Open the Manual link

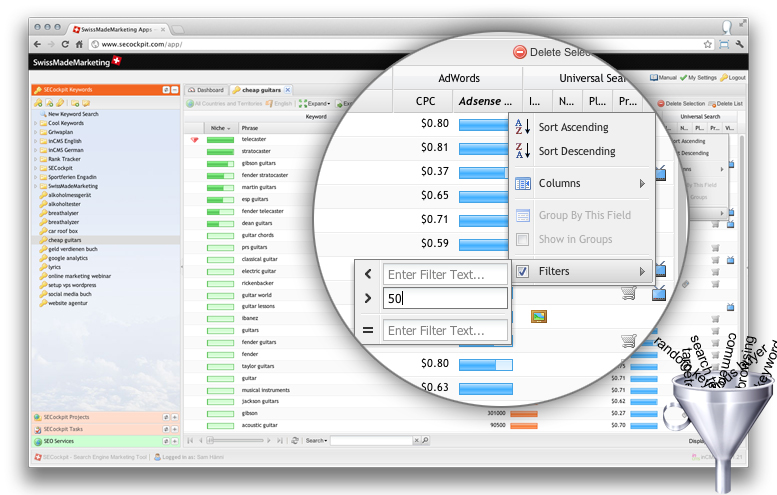coord(664,77)
